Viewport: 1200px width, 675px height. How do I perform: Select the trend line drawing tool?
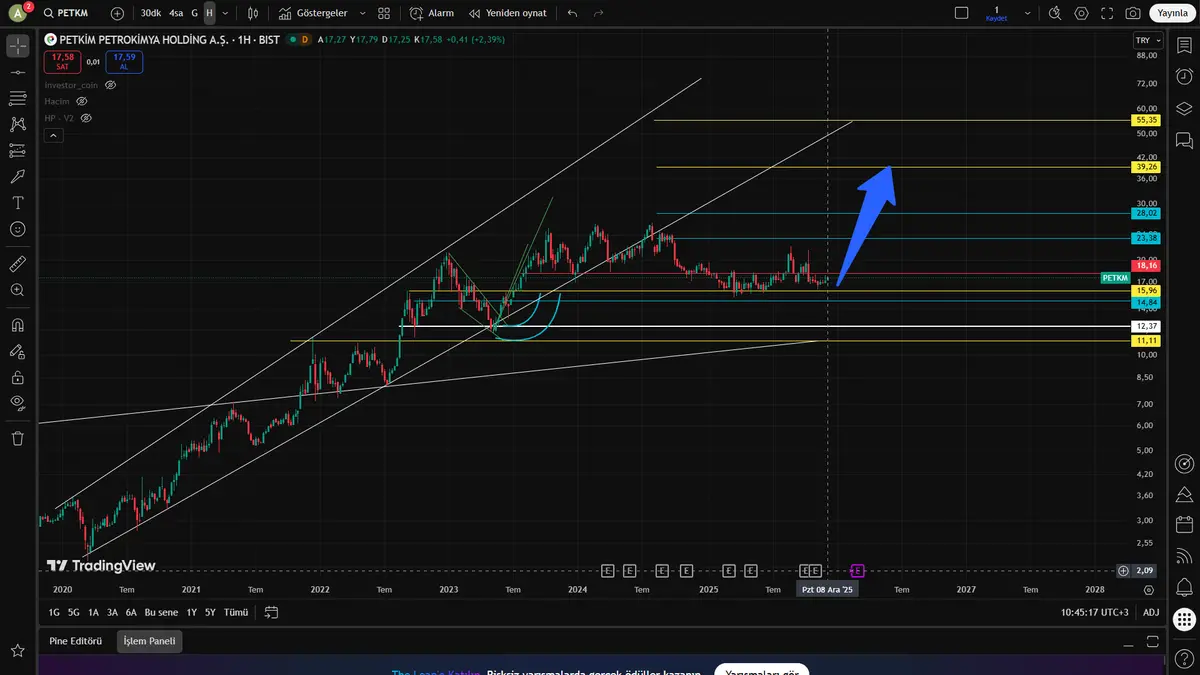(17, 73)
